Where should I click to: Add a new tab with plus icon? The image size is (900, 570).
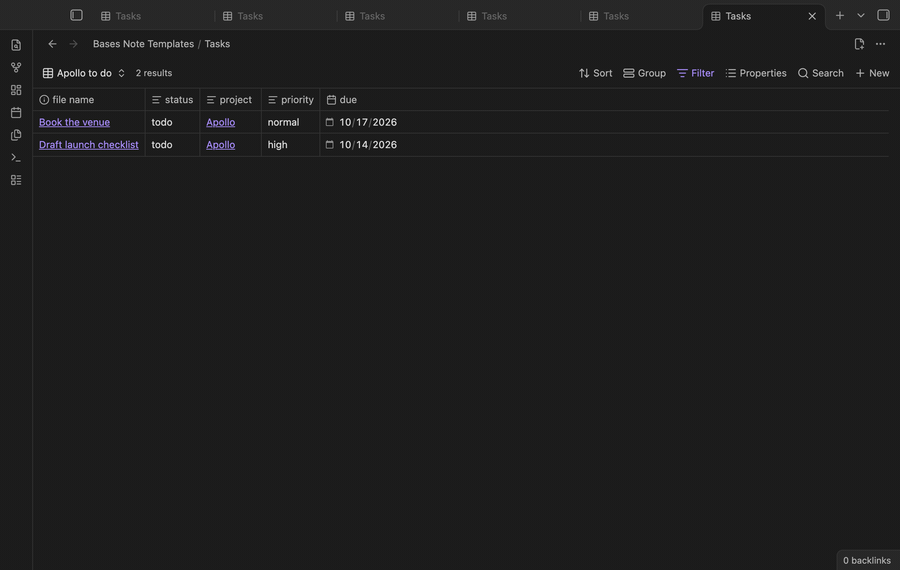[840, 15]
